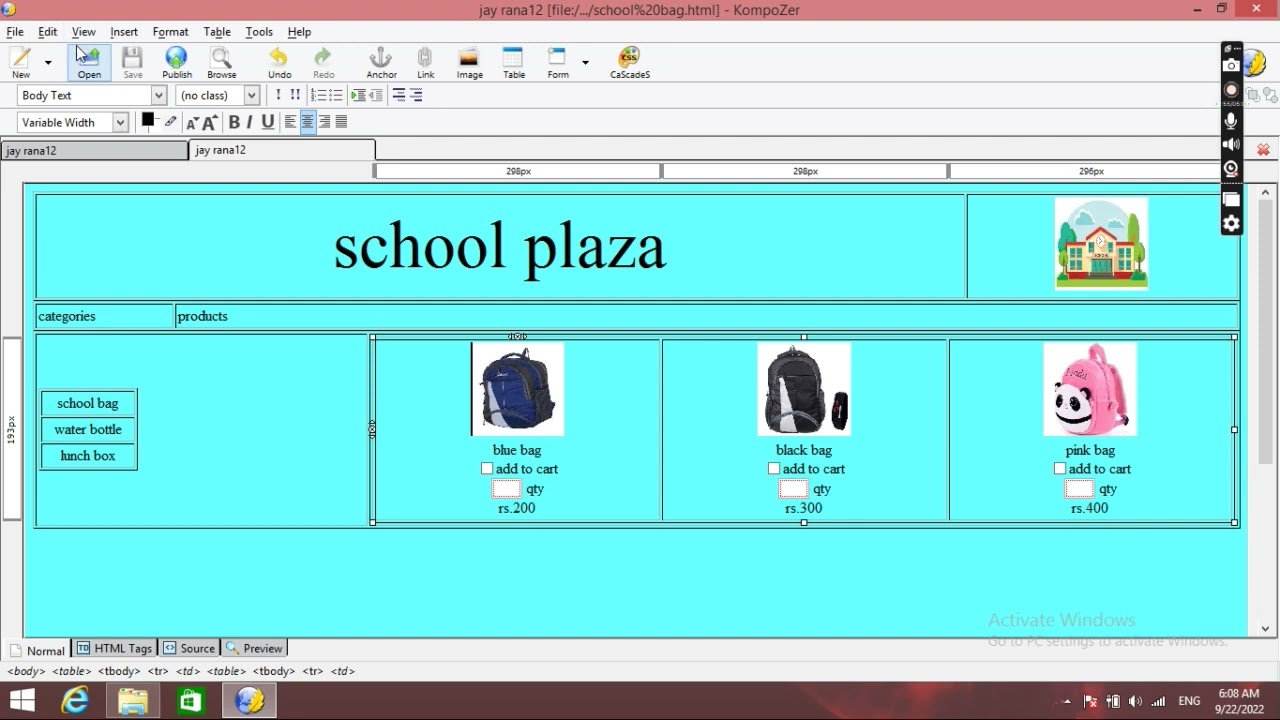1280x720 pixels.
Task: Toggle align right
Action: point(324,122)
